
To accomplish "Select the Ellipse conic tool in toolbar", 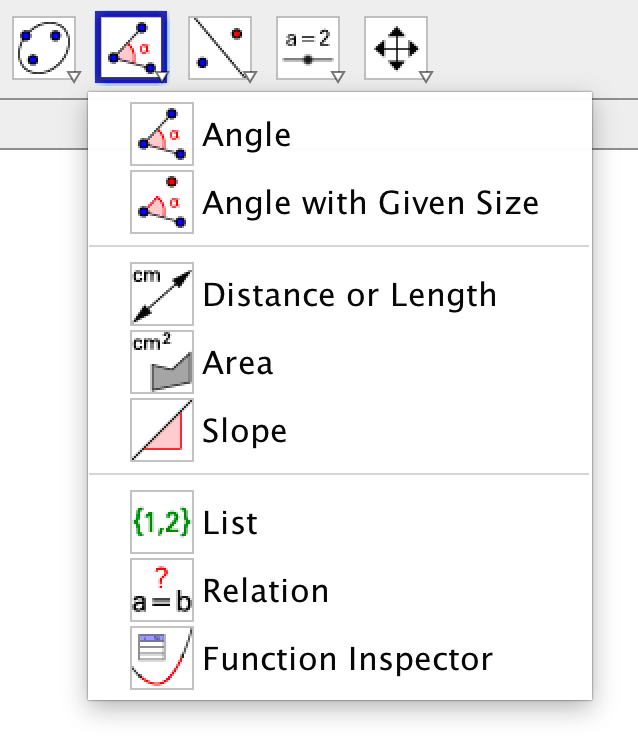I will [44, 48].
